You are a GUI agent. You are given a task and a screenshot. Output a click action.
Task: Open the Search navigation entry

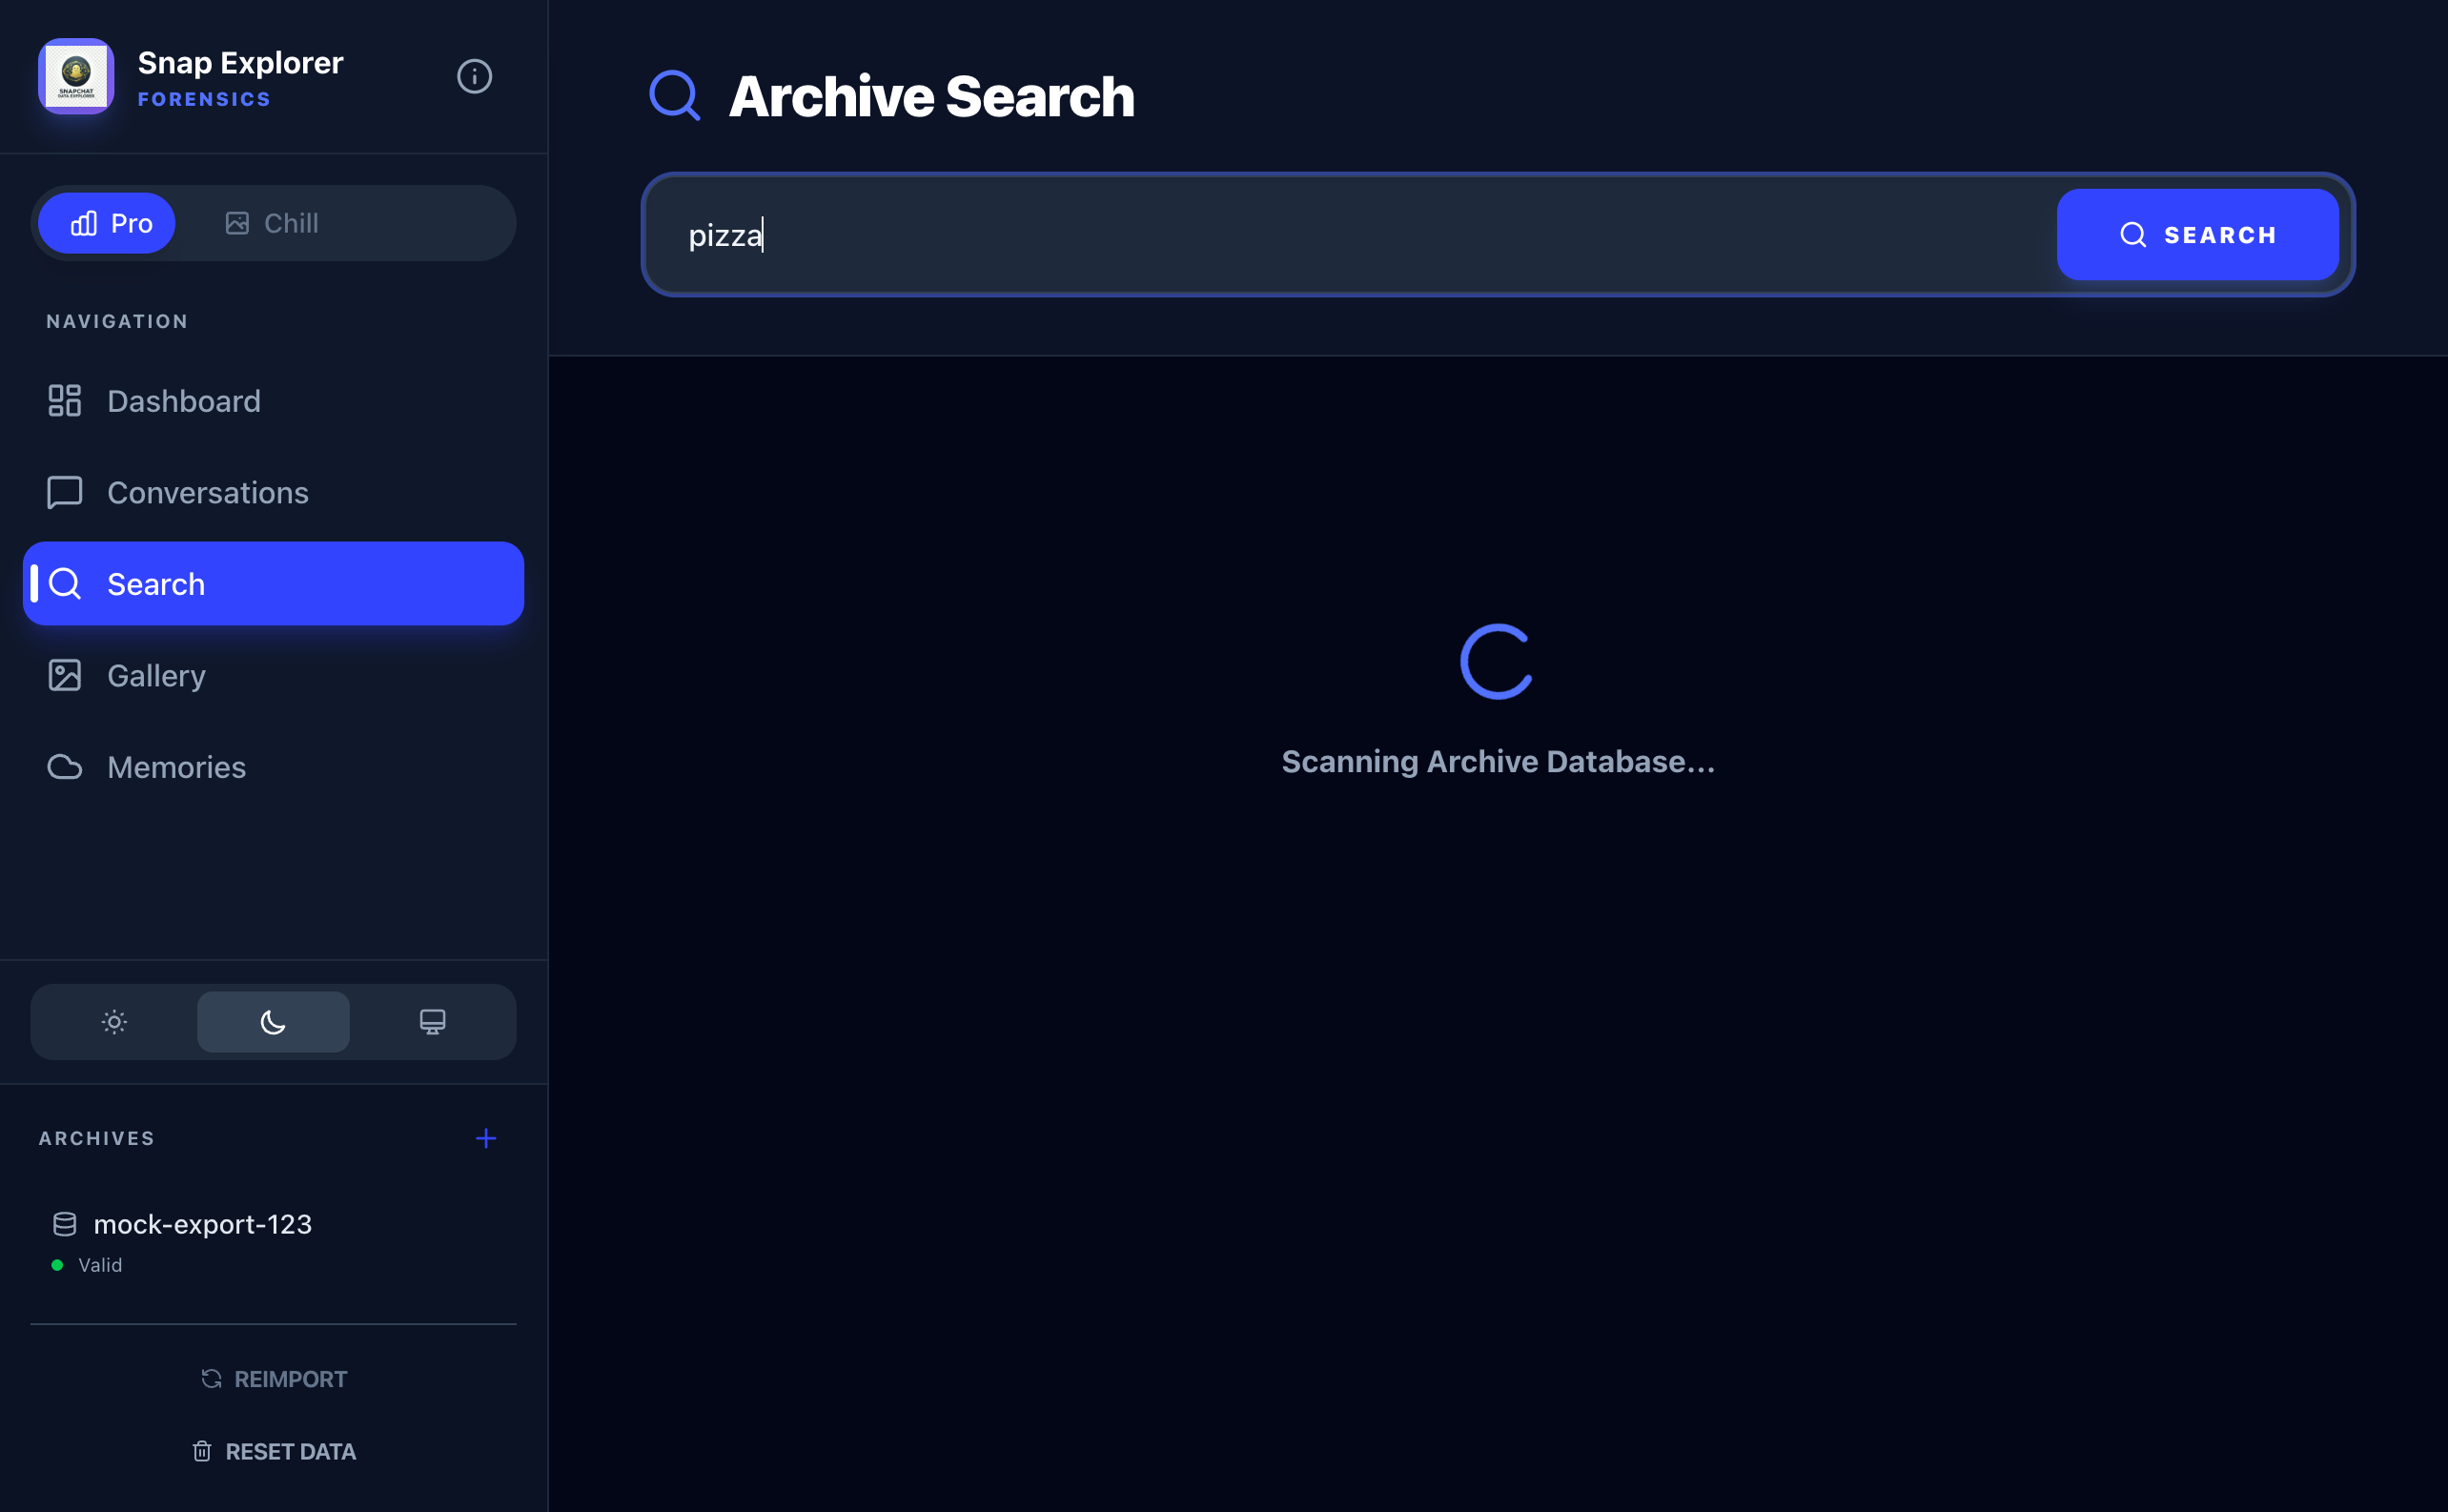pyautogui.click(x=155, y=583)
